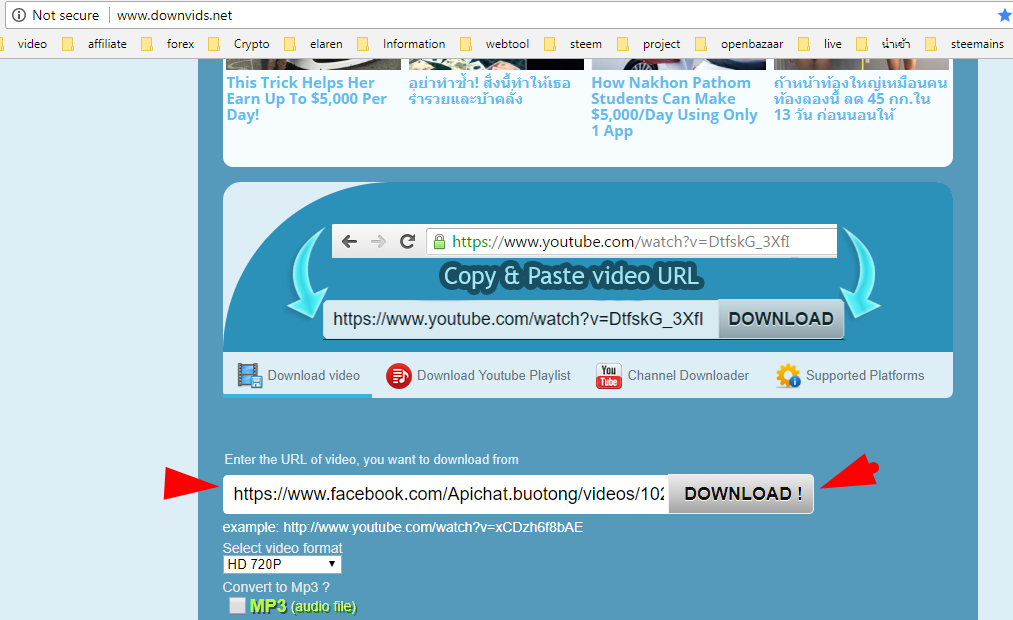Viewport: 1013px width, 620px height.
Task: Click the YouTube Channel Downloader icon
Action: pyautogui.click(x=609, y=376)
